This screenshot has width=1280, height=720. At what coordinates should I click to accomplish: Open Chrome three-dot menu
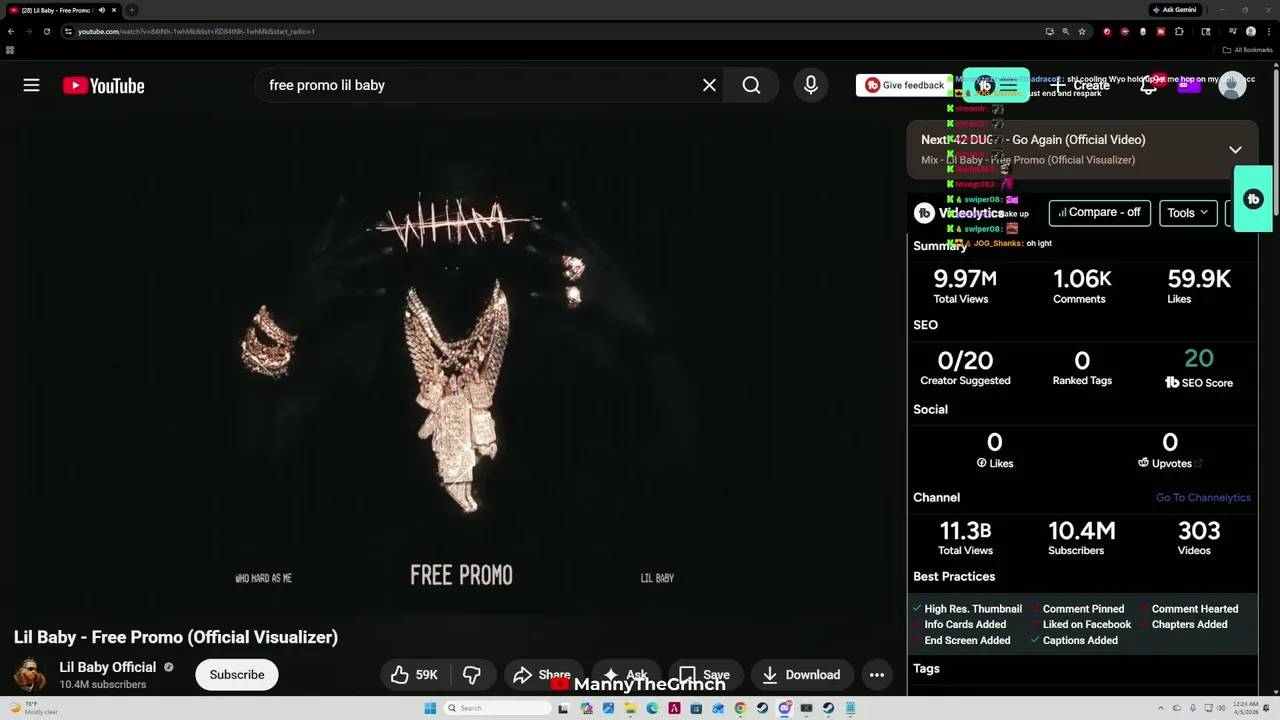pyautogui.click(x=1269, y=31)
